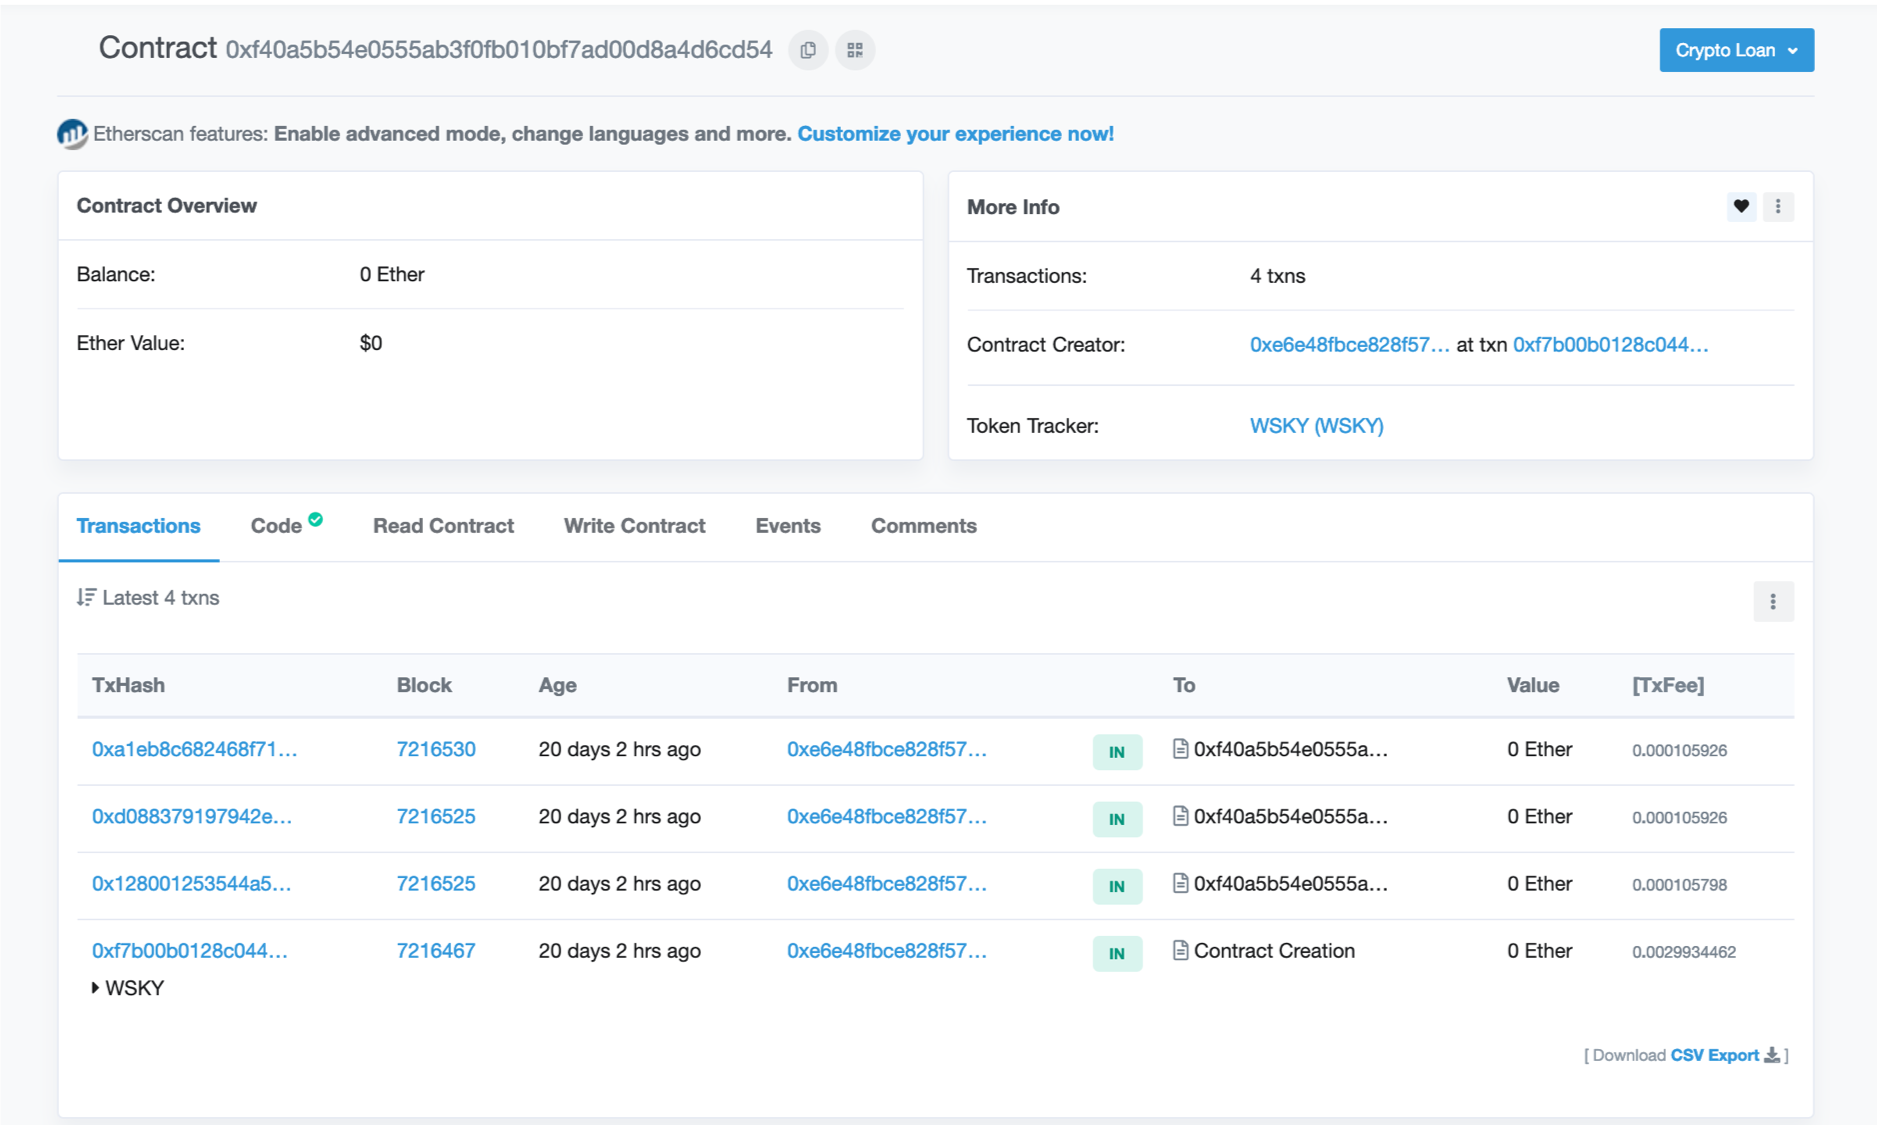1877x1125 pixels.
Task: Open transaction 0x128001253544a5
Action: pos(191,883)
